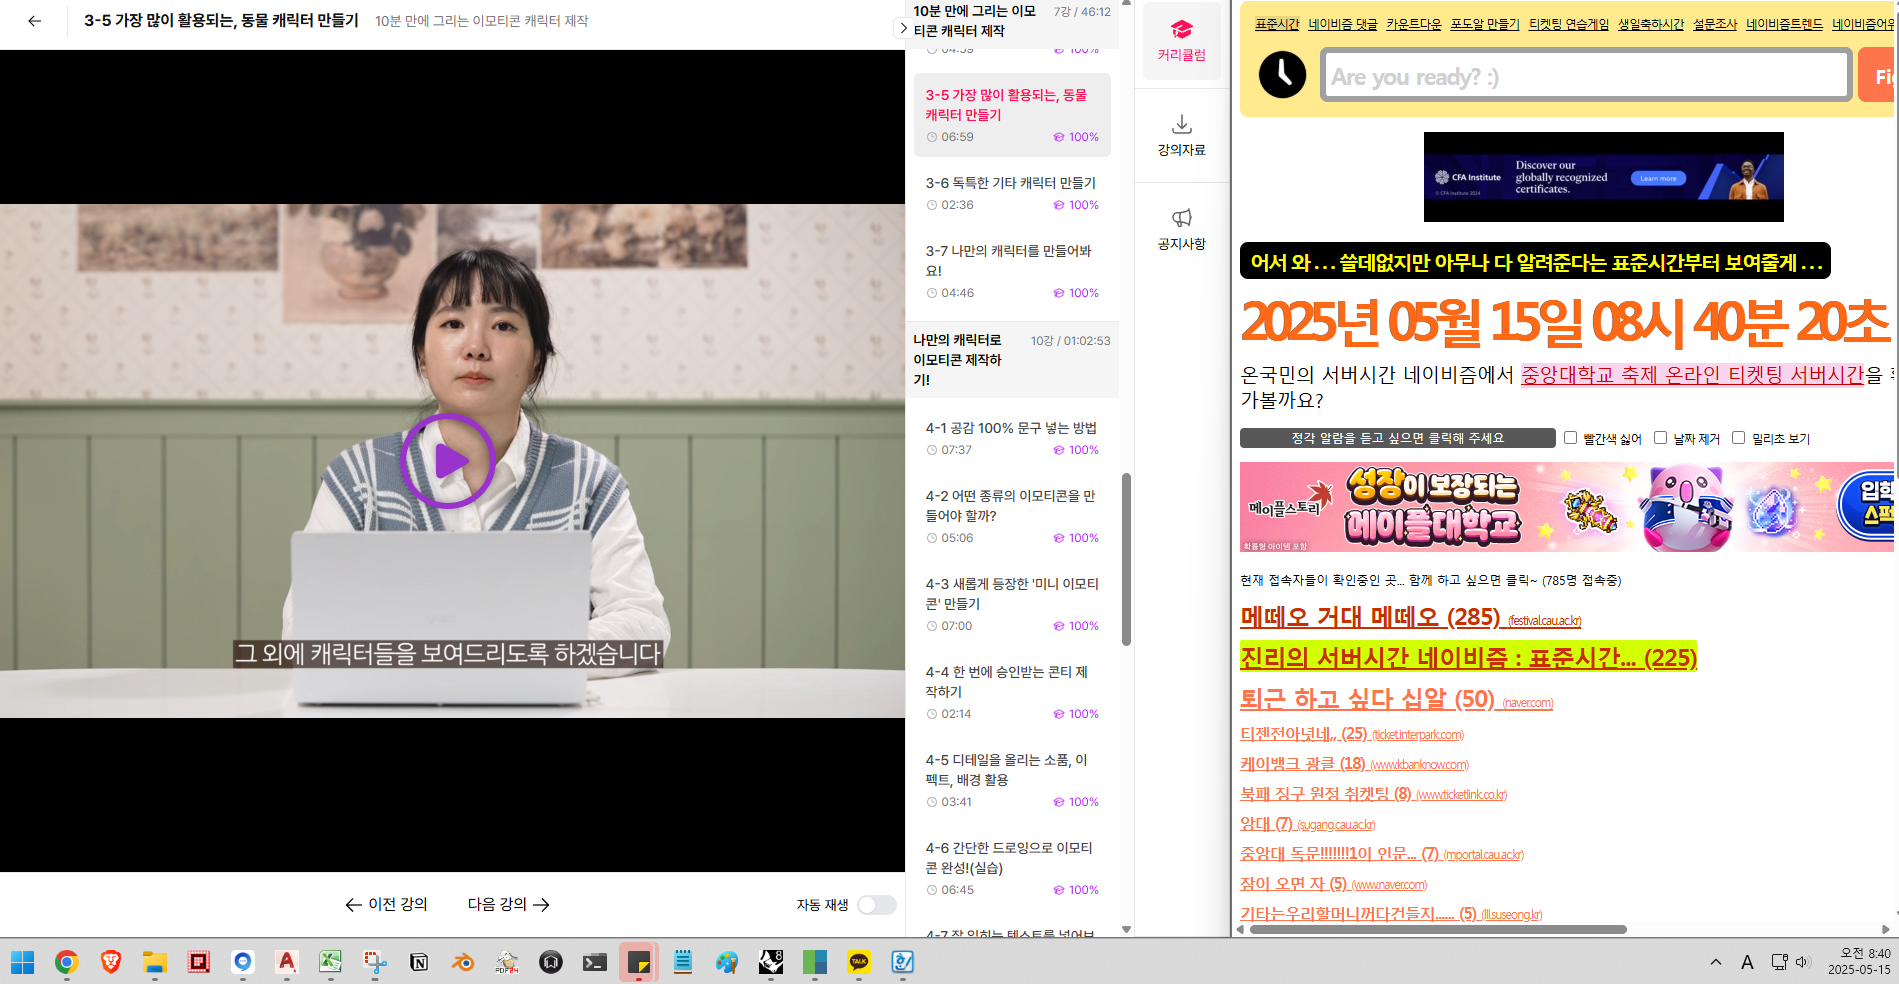The image size is (1899, 984).
Task: Open Windows Start menu
Action: tap(22, 962)
